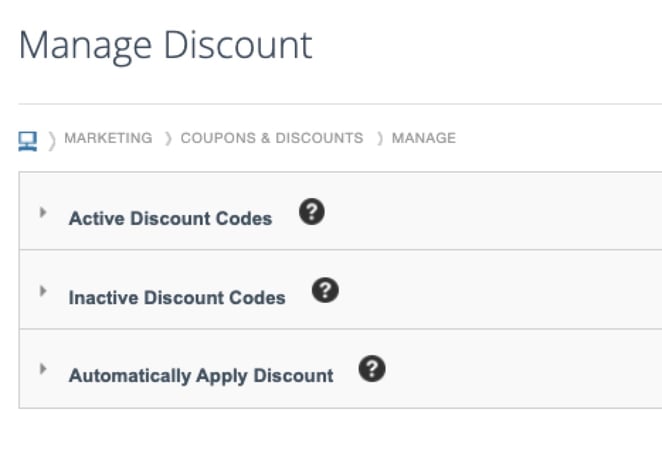The width and height of the screenshot is (662, 474).
Task: Expand Automatically Apply Discount with its triangle
Action: click(43, 369)
